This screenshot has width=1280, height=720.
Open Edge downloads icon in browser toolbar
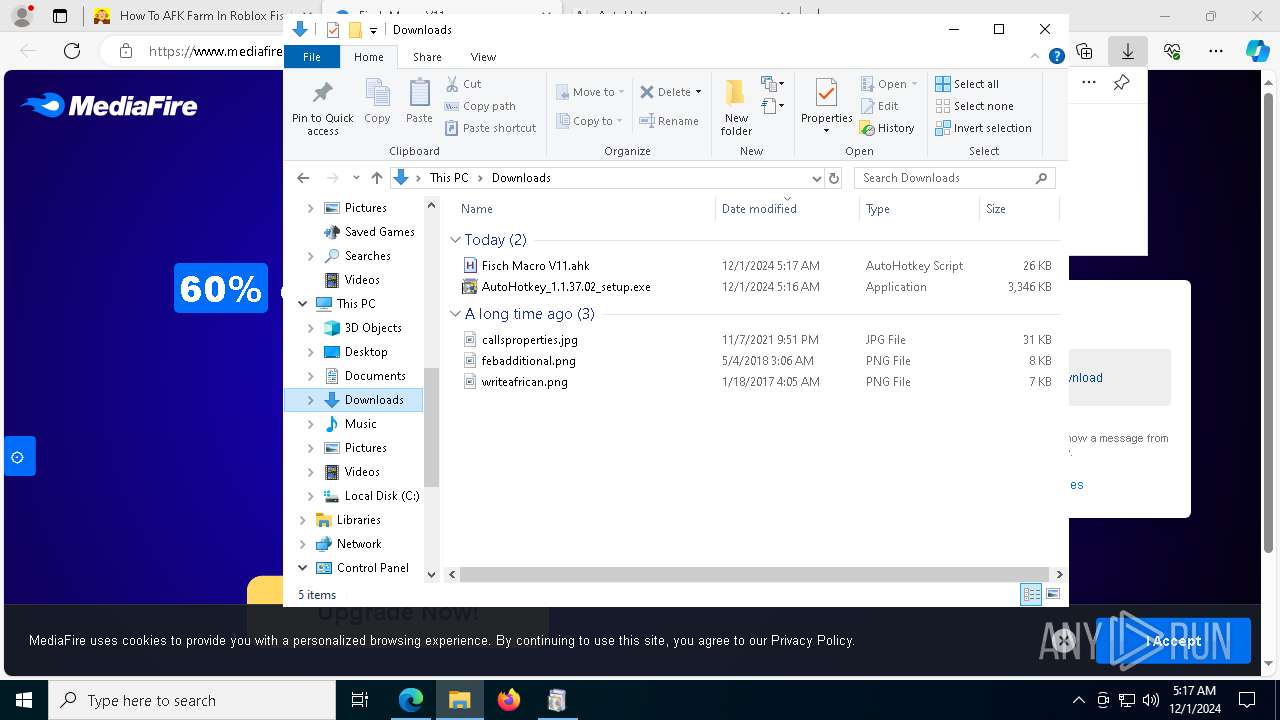pos(1127,51)
